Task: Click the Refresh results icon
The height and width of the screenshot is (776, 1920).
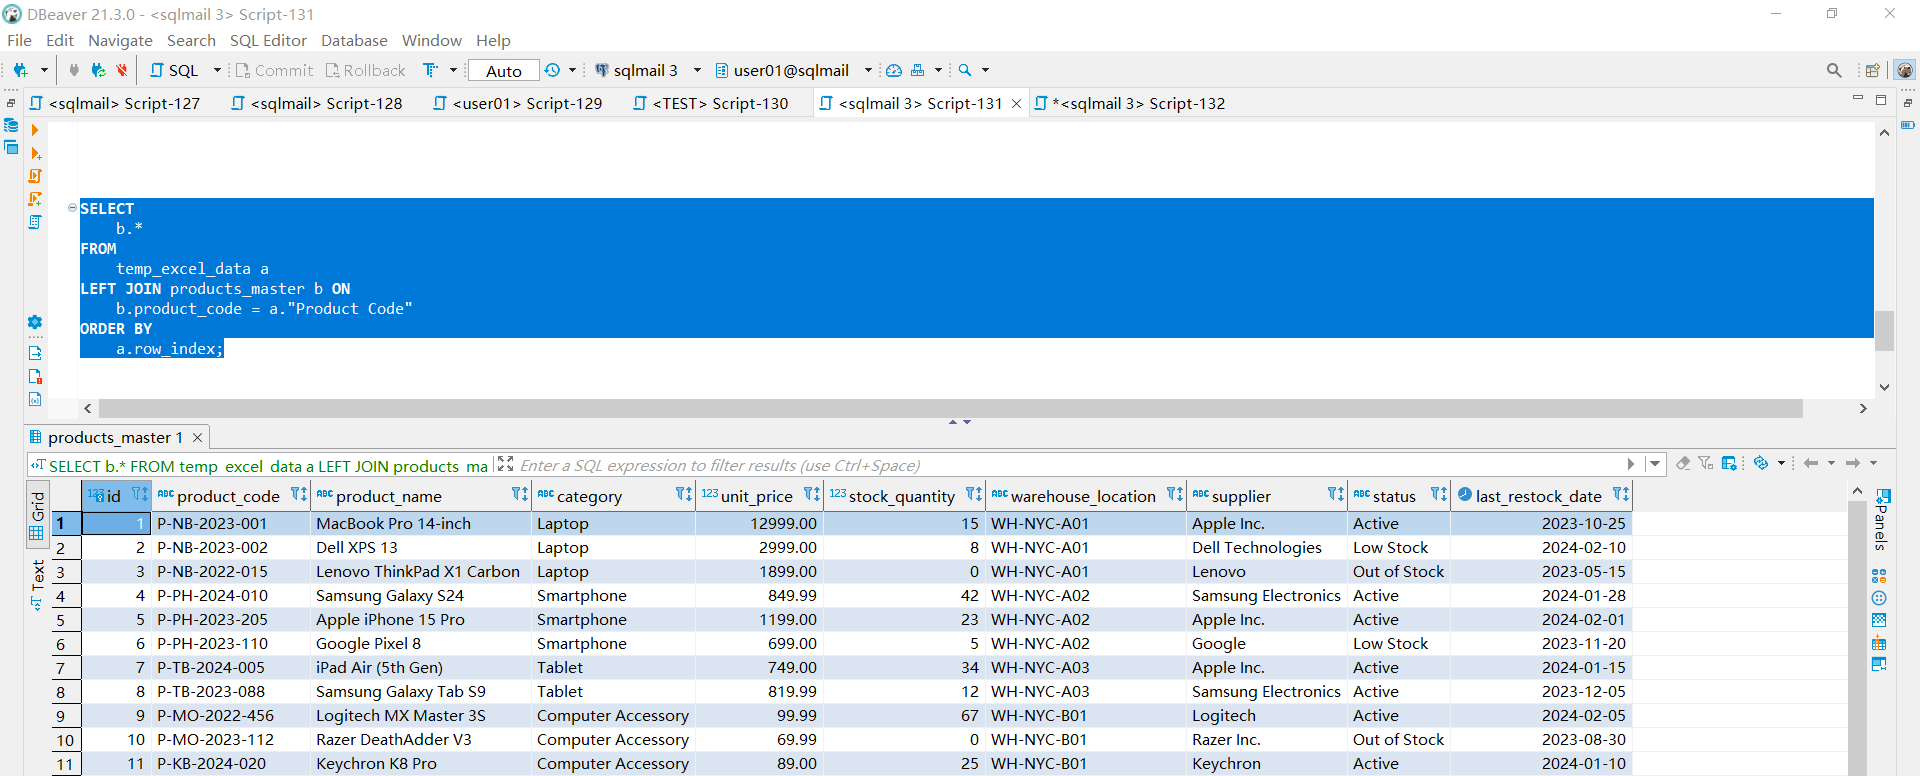Action: tap(1761, 463)
